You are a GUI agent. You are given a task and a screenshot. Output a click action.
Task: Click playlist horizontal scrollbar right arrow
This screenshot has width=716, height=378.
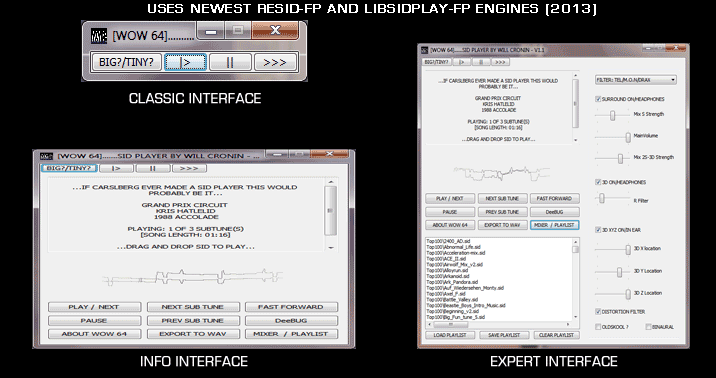click(x=568, y=325)
